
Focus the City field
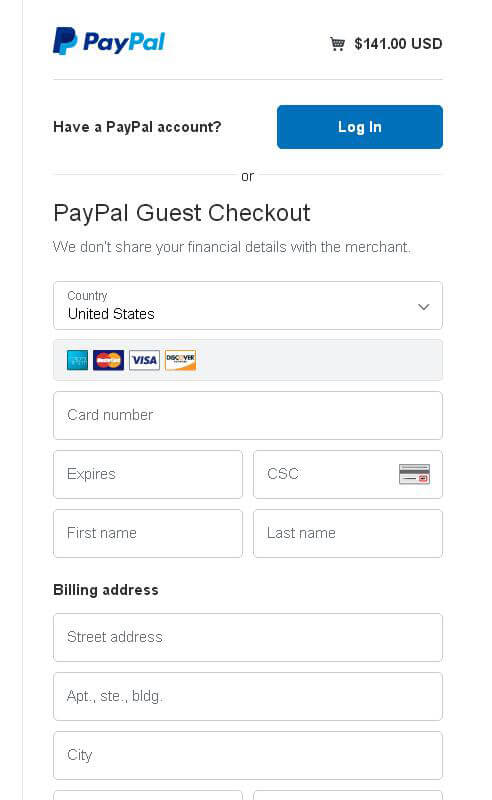tap(248, 756)
